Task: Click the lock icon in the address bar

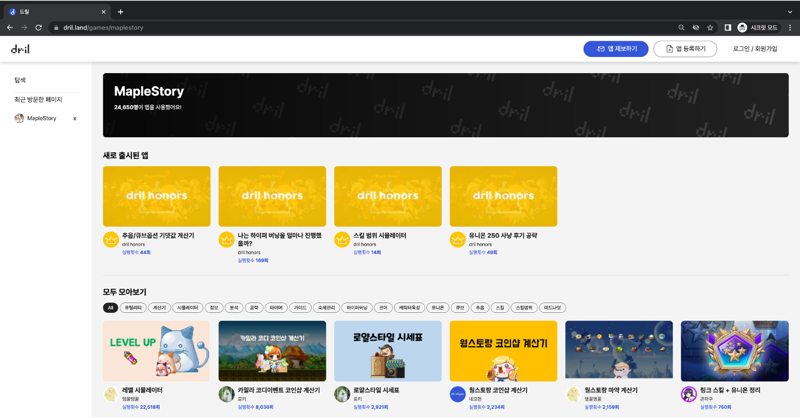Action: click(x=56, y=28)
